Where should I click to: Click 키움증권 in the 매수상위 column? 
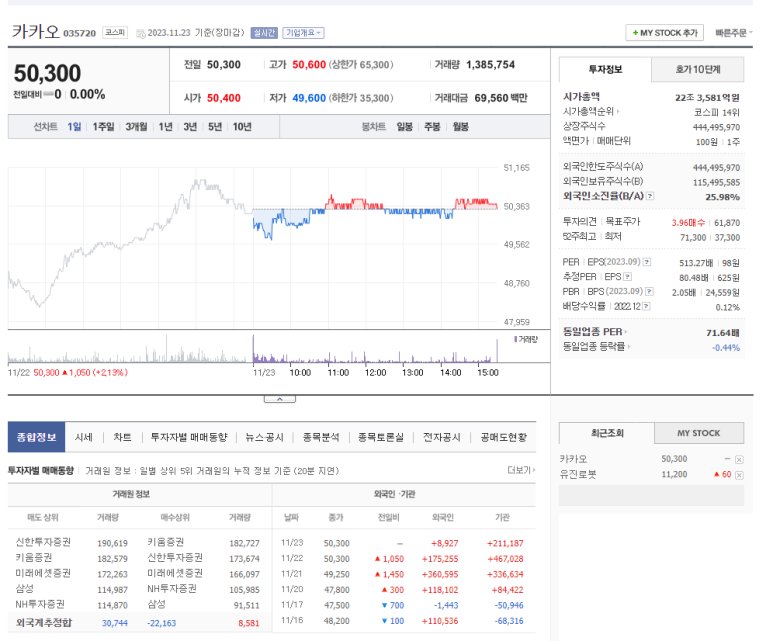tap(166, 542)
